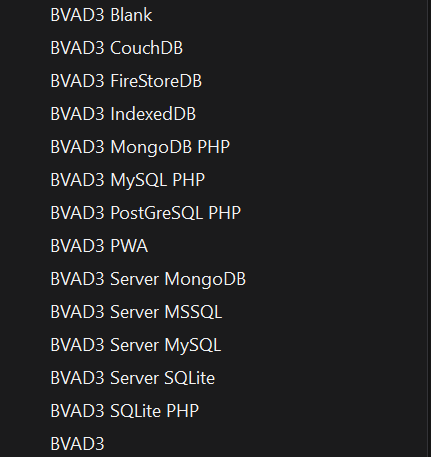Choose the BVAD3 MongoDB PHP entry
The width and height of the screenshot is (431, 457).
(140, 147)
